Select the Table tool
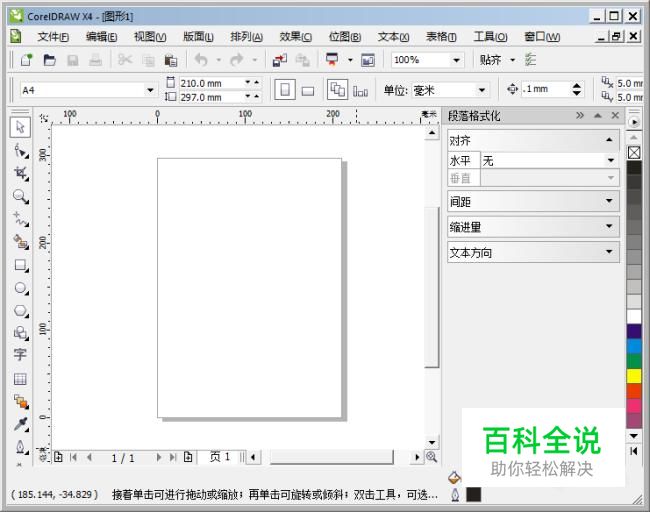The height and width of the screenshot is (512, 650). (x=20, y=379)
